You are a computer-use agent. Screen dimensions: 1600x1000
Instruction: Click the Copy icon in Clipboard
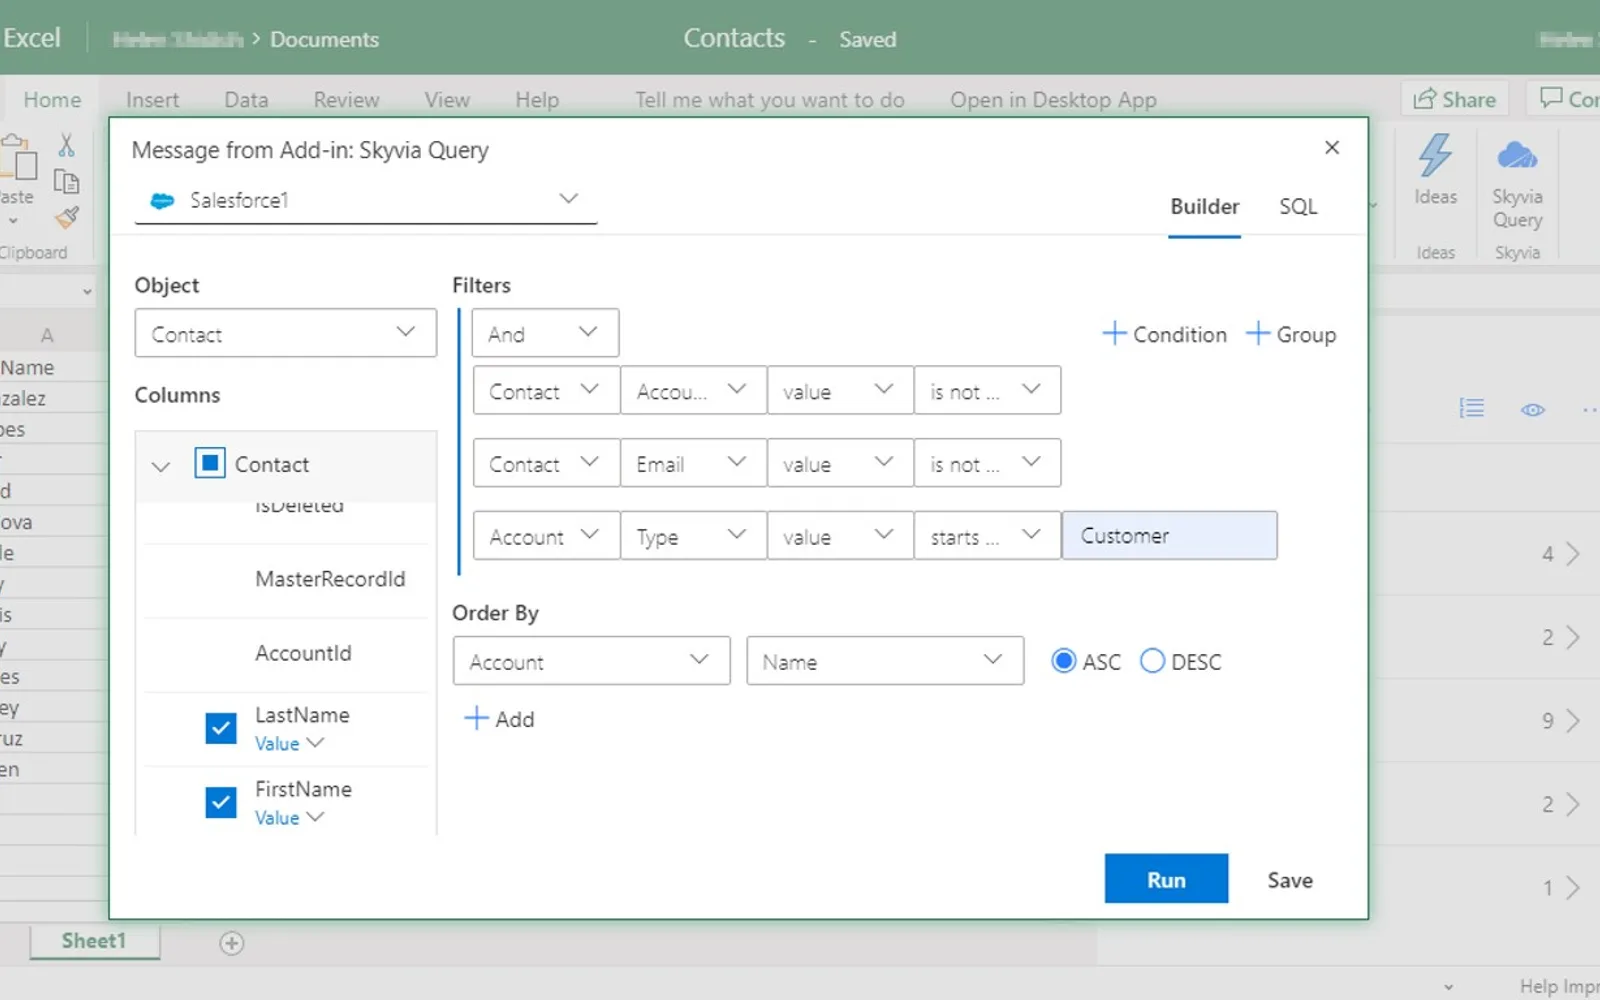pos(66,182)
